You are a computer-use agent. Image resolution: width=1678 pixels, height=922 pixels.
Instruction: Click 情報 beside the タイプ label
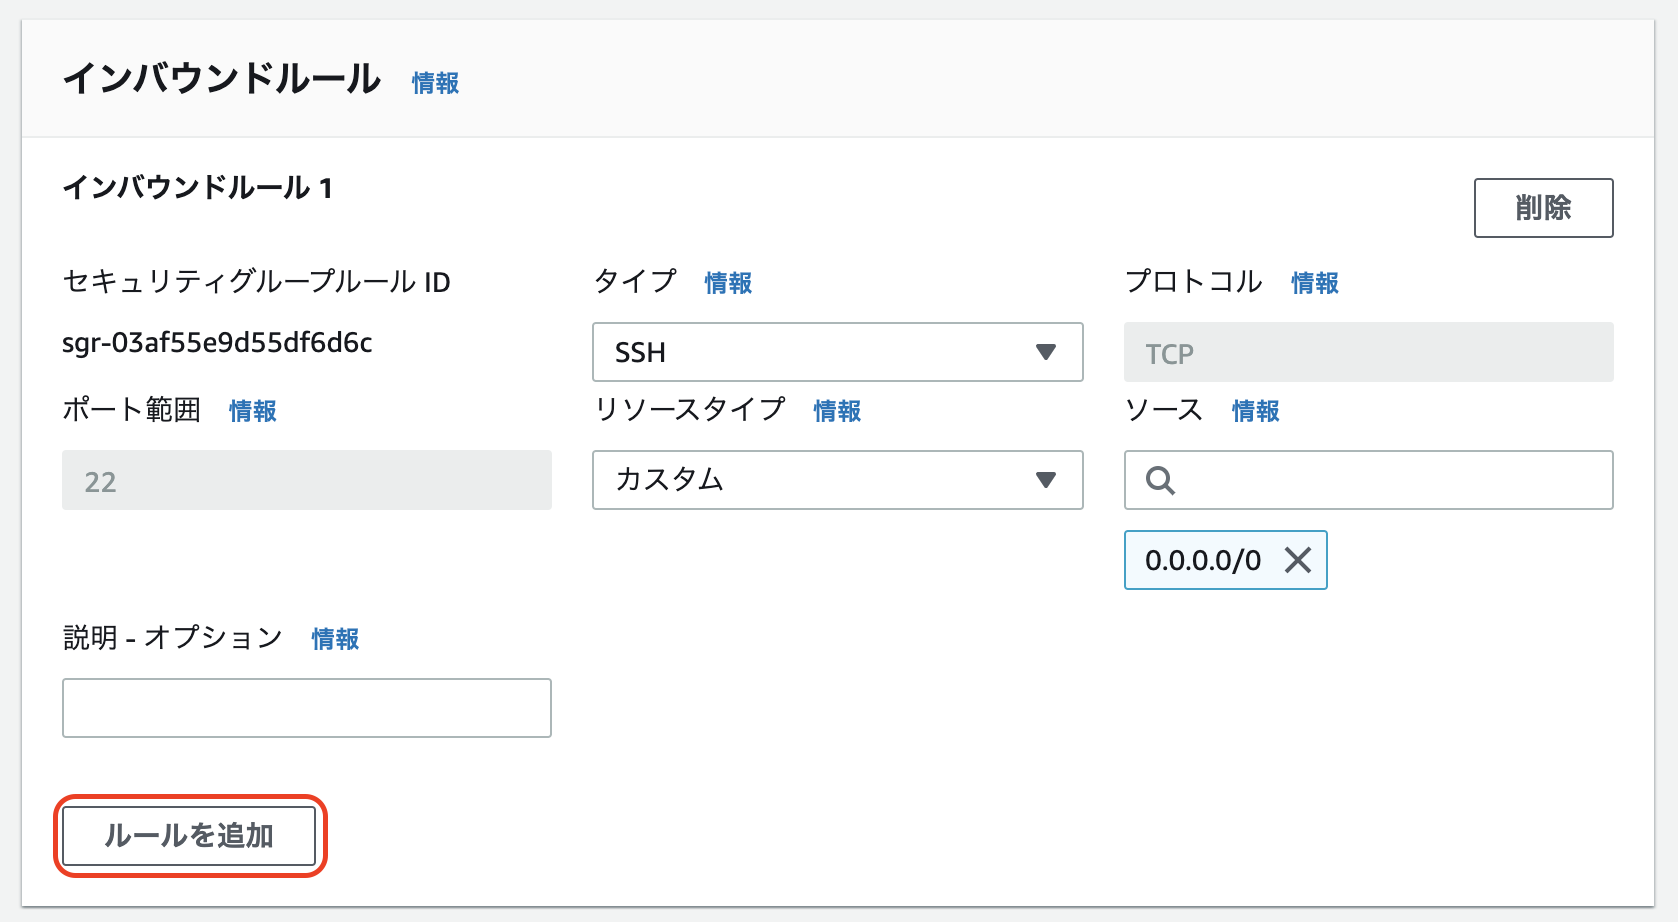(x=727, y=283)
